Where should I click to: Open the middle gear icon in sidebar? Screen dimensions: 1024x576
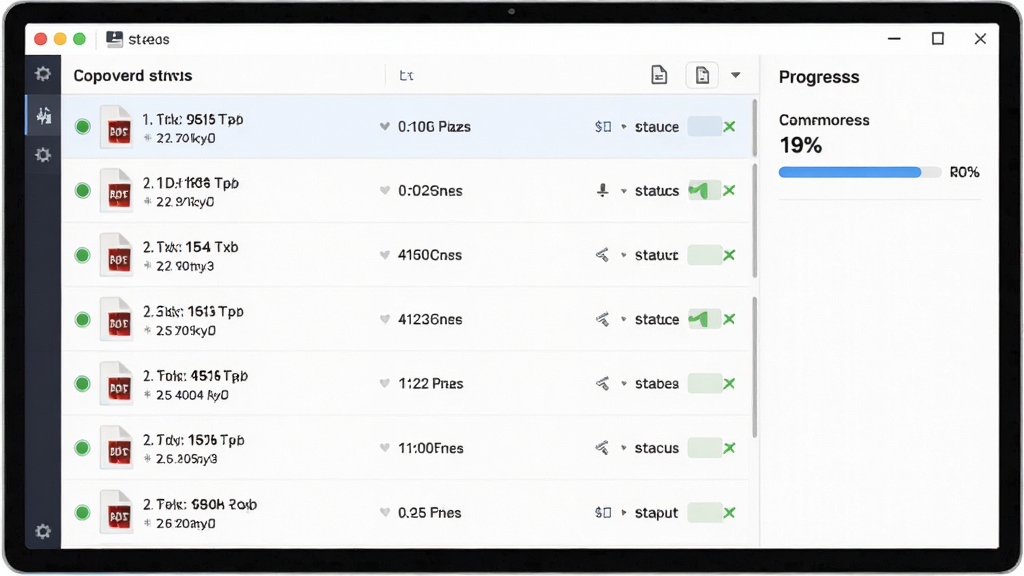[x=43, y=155]
